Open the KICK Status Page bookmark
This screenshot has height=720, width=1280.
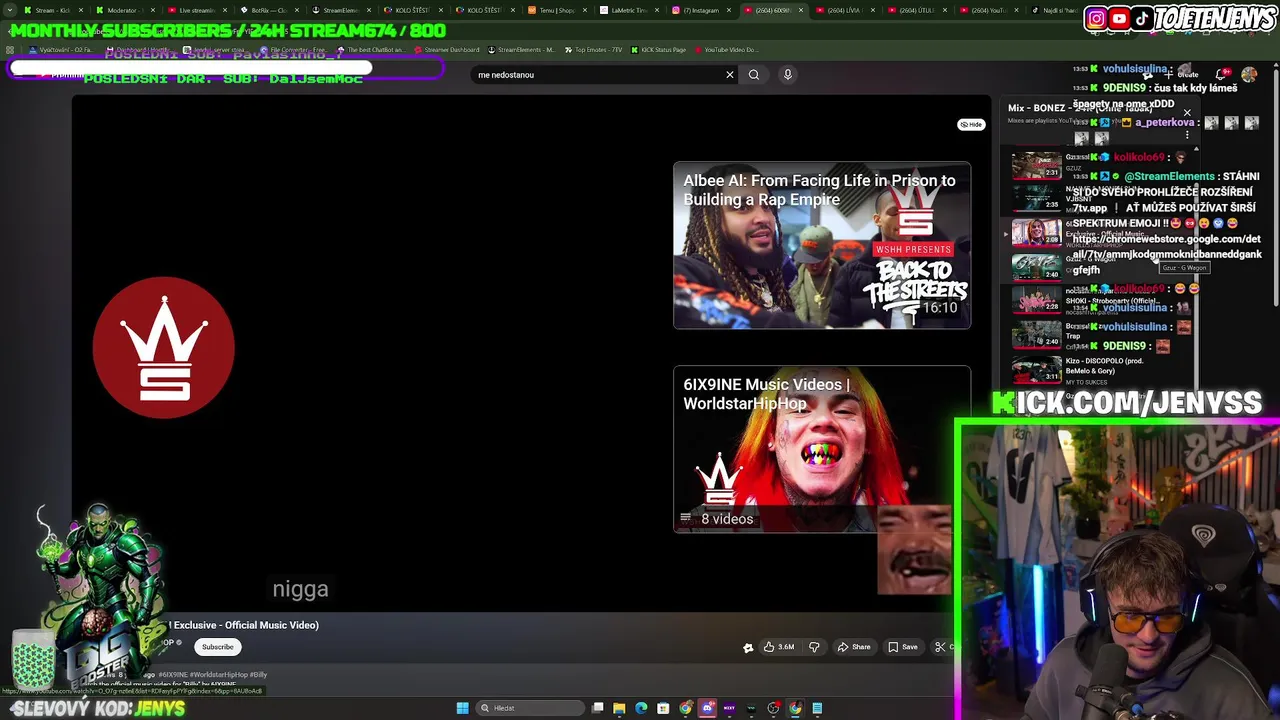coord(657,49)
